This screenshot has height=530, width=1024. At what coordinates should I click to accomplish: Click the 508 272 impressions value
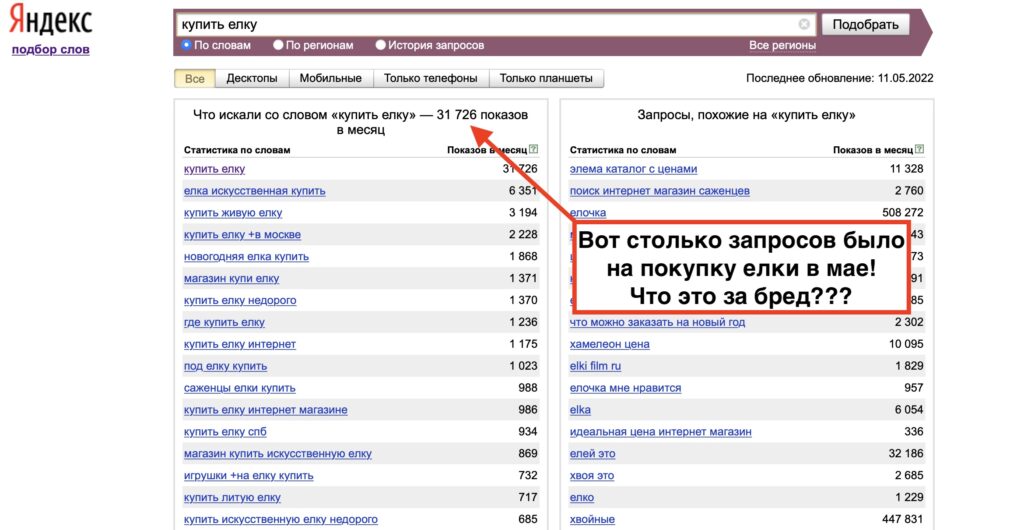(903, 213)
